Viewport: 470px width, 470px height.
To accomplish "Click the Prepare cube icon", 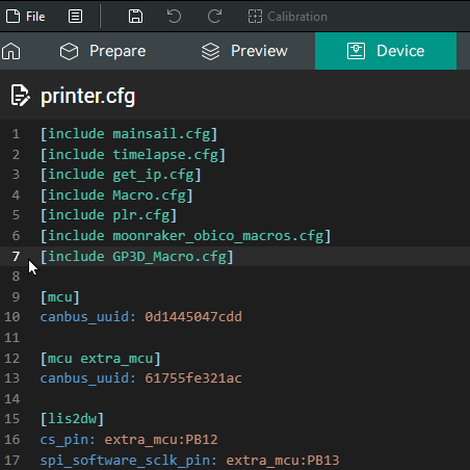I will click(x=69, y=51).
